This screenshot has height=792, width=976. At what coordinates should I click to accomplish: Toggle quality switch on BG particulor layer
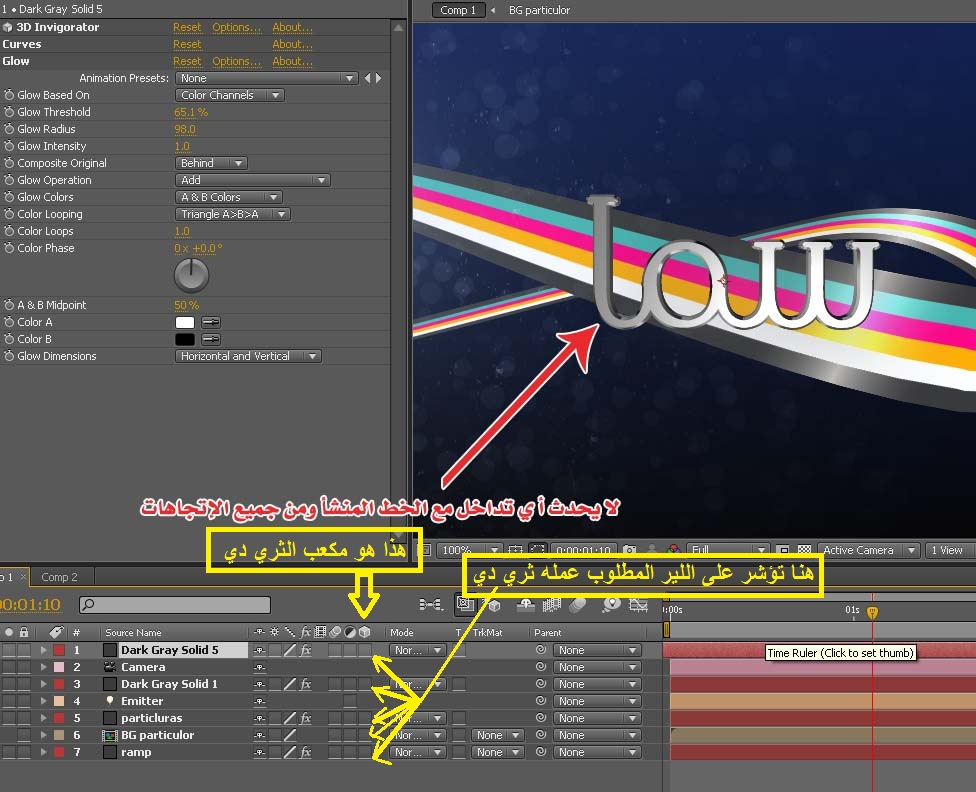[290, 735]
